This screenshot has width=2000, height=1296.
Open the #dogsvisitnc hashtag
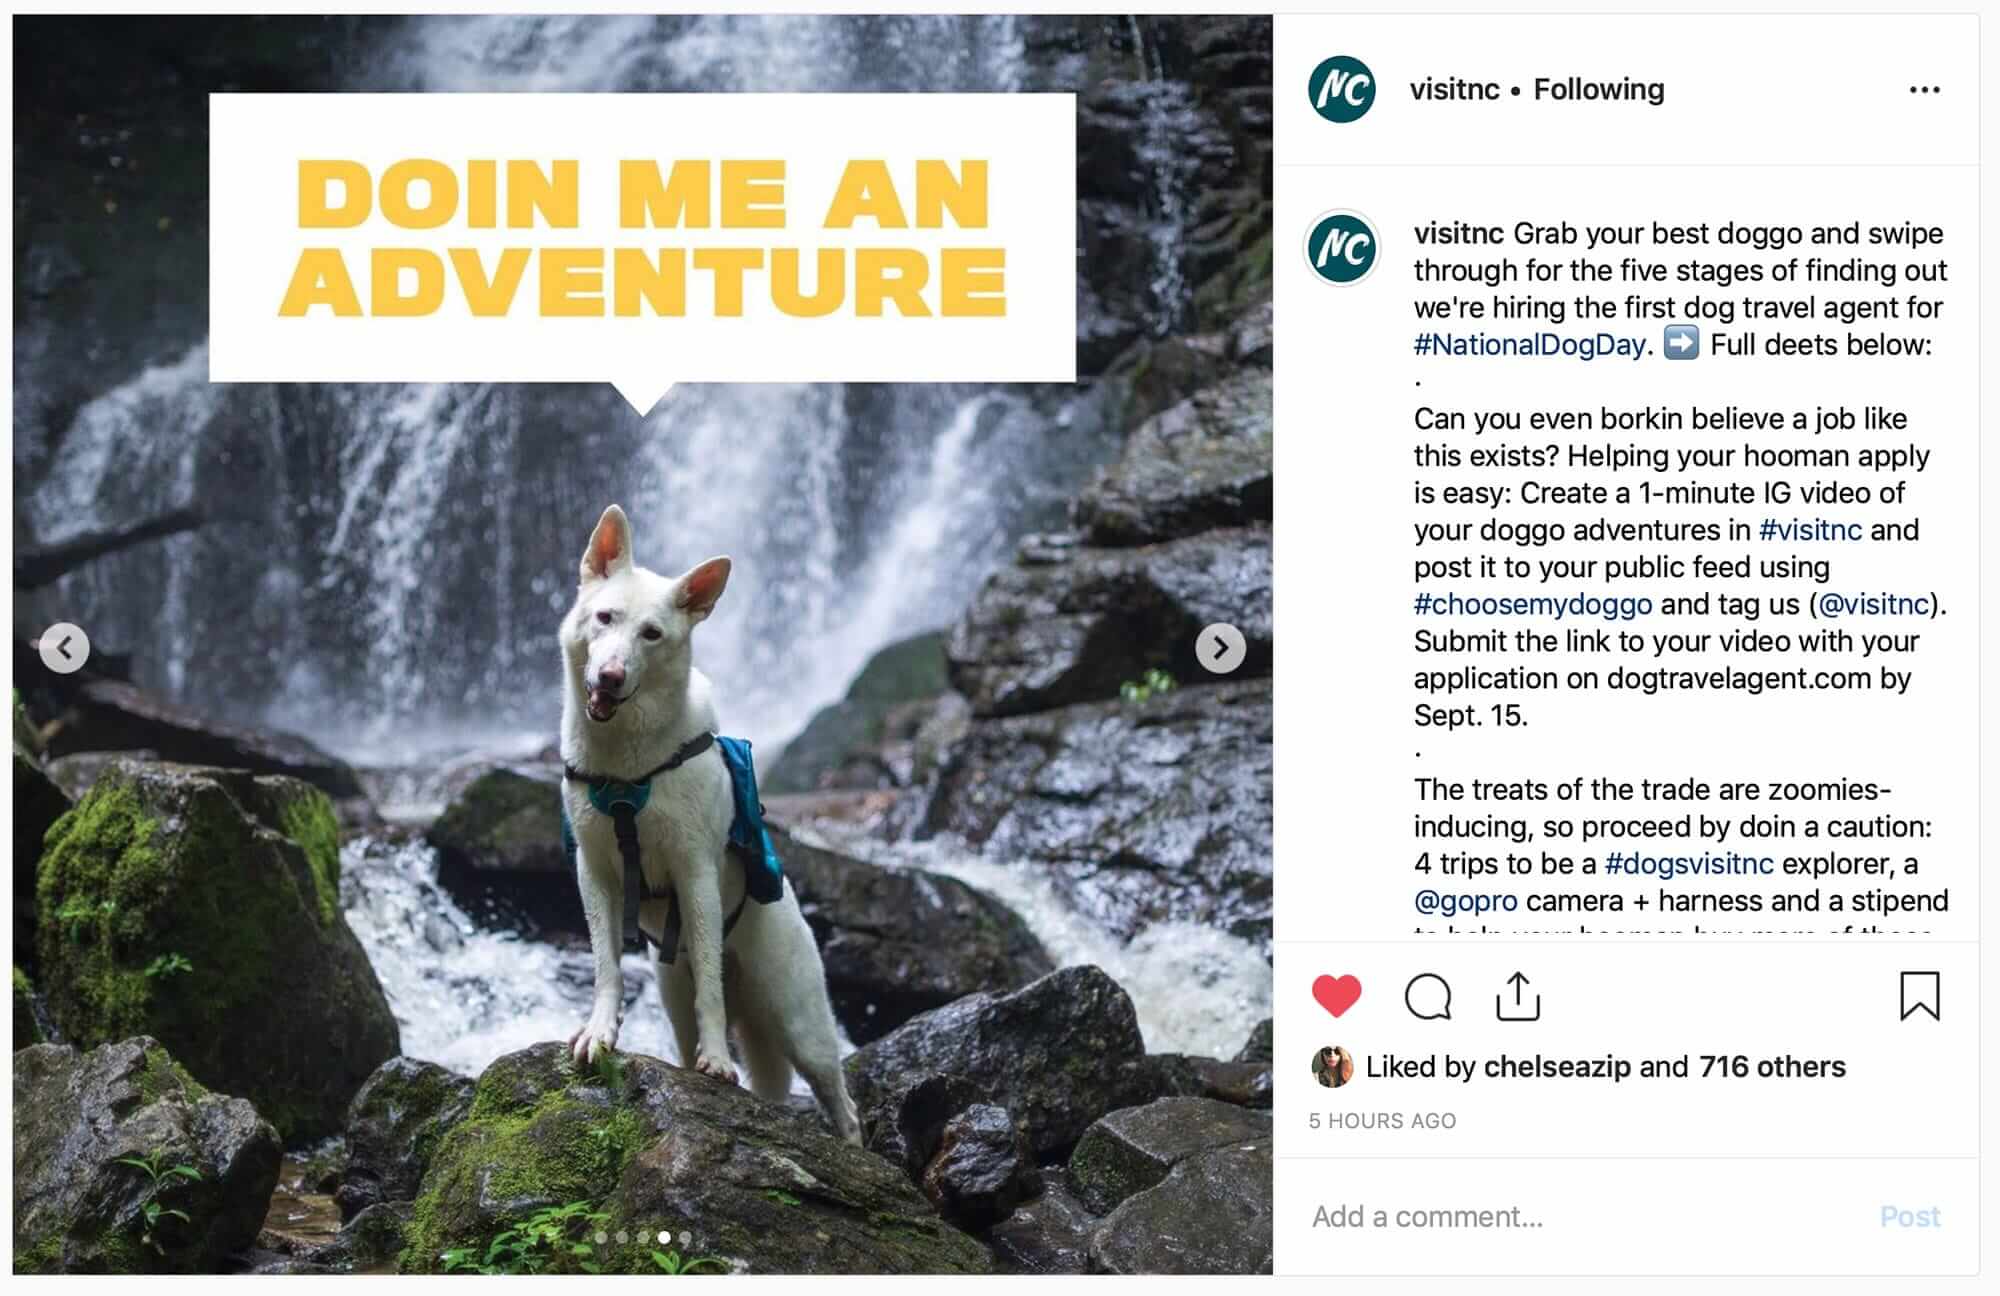pyautogui.click(x=1688, y=864)
